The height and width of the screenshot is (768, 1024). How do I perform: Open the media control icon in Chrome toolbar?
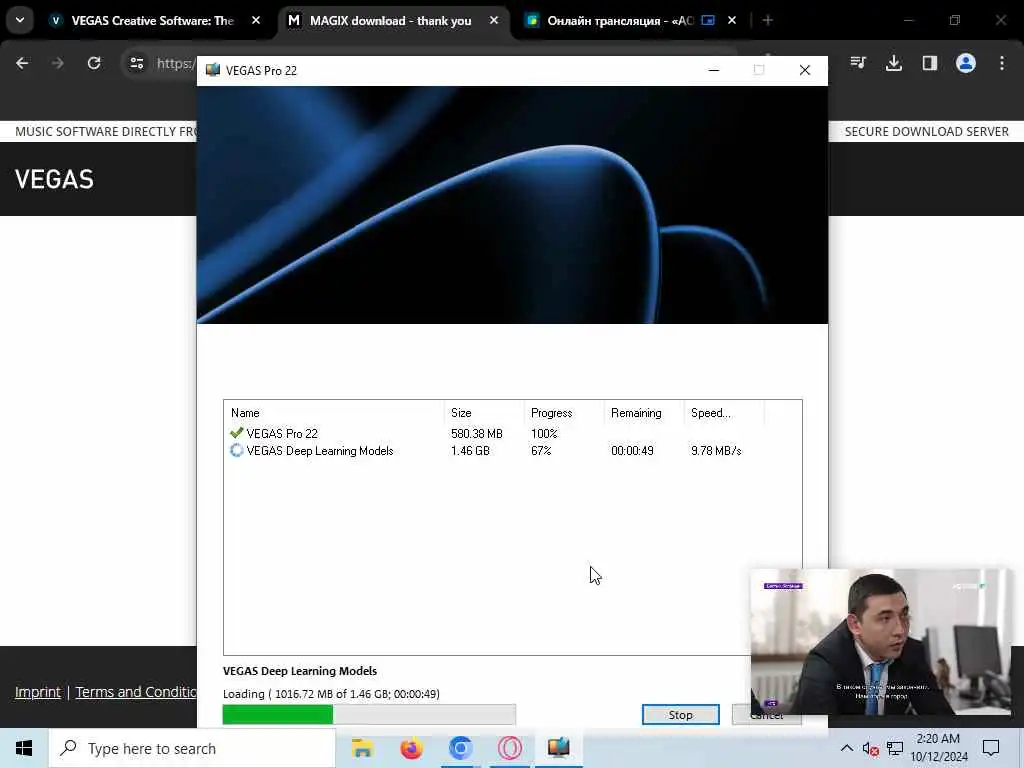point(858,63)
